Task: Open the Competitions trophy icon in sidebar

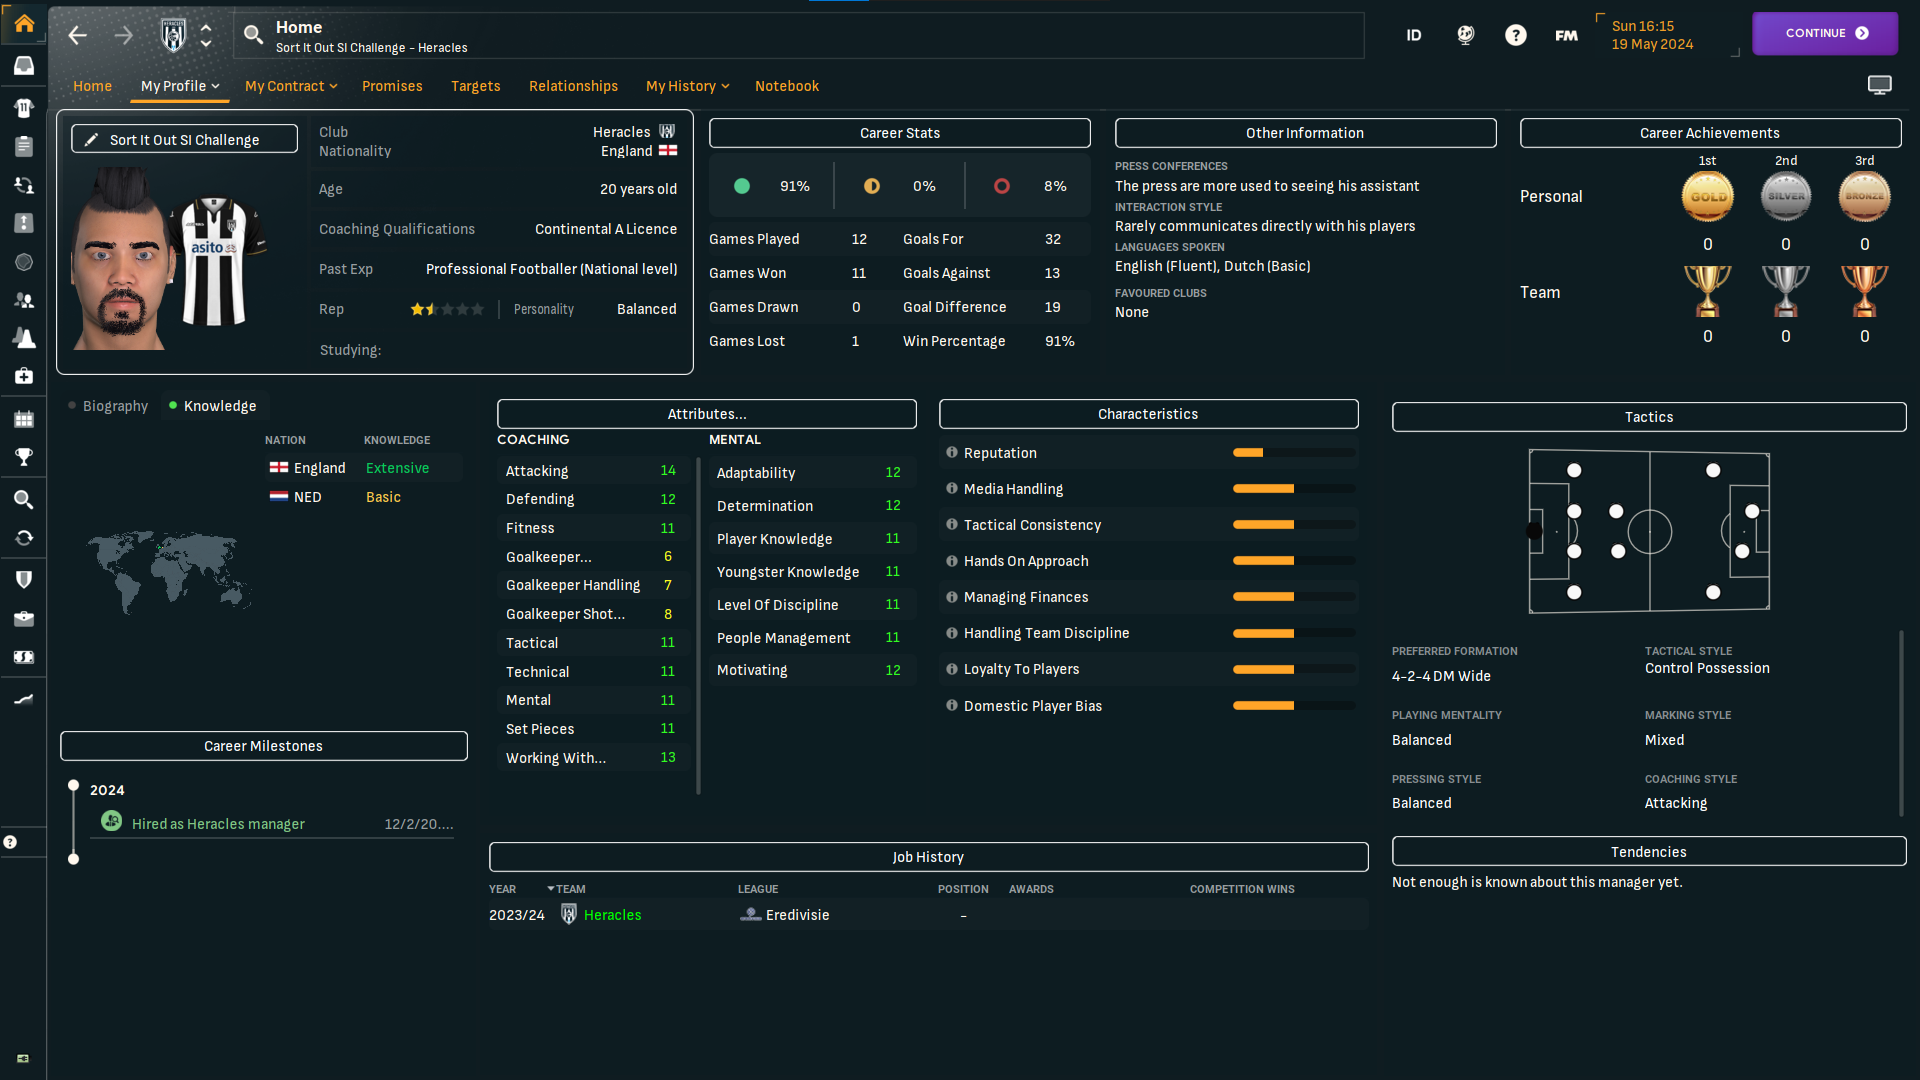Action: pyautogui.click(x=24, y=457)
